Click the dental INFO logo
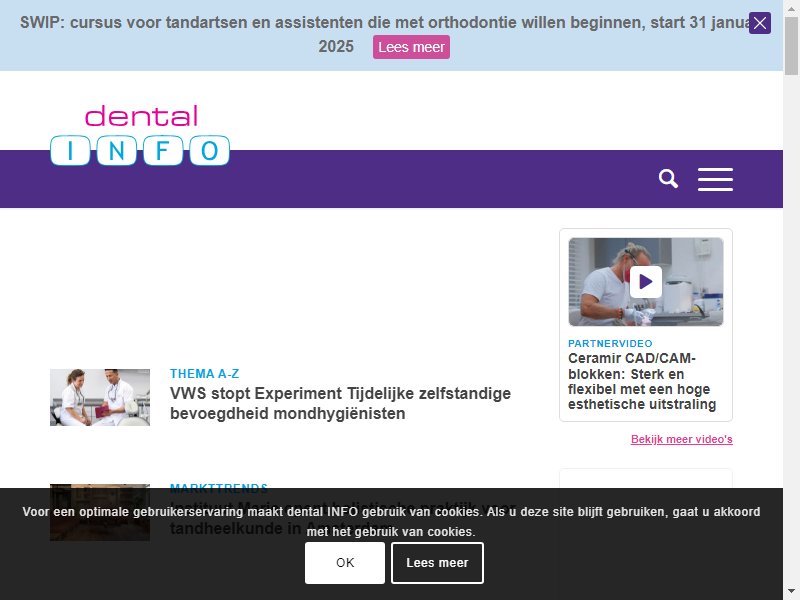The width and height of the screenshot is (800, 600). tap(140, 135)
